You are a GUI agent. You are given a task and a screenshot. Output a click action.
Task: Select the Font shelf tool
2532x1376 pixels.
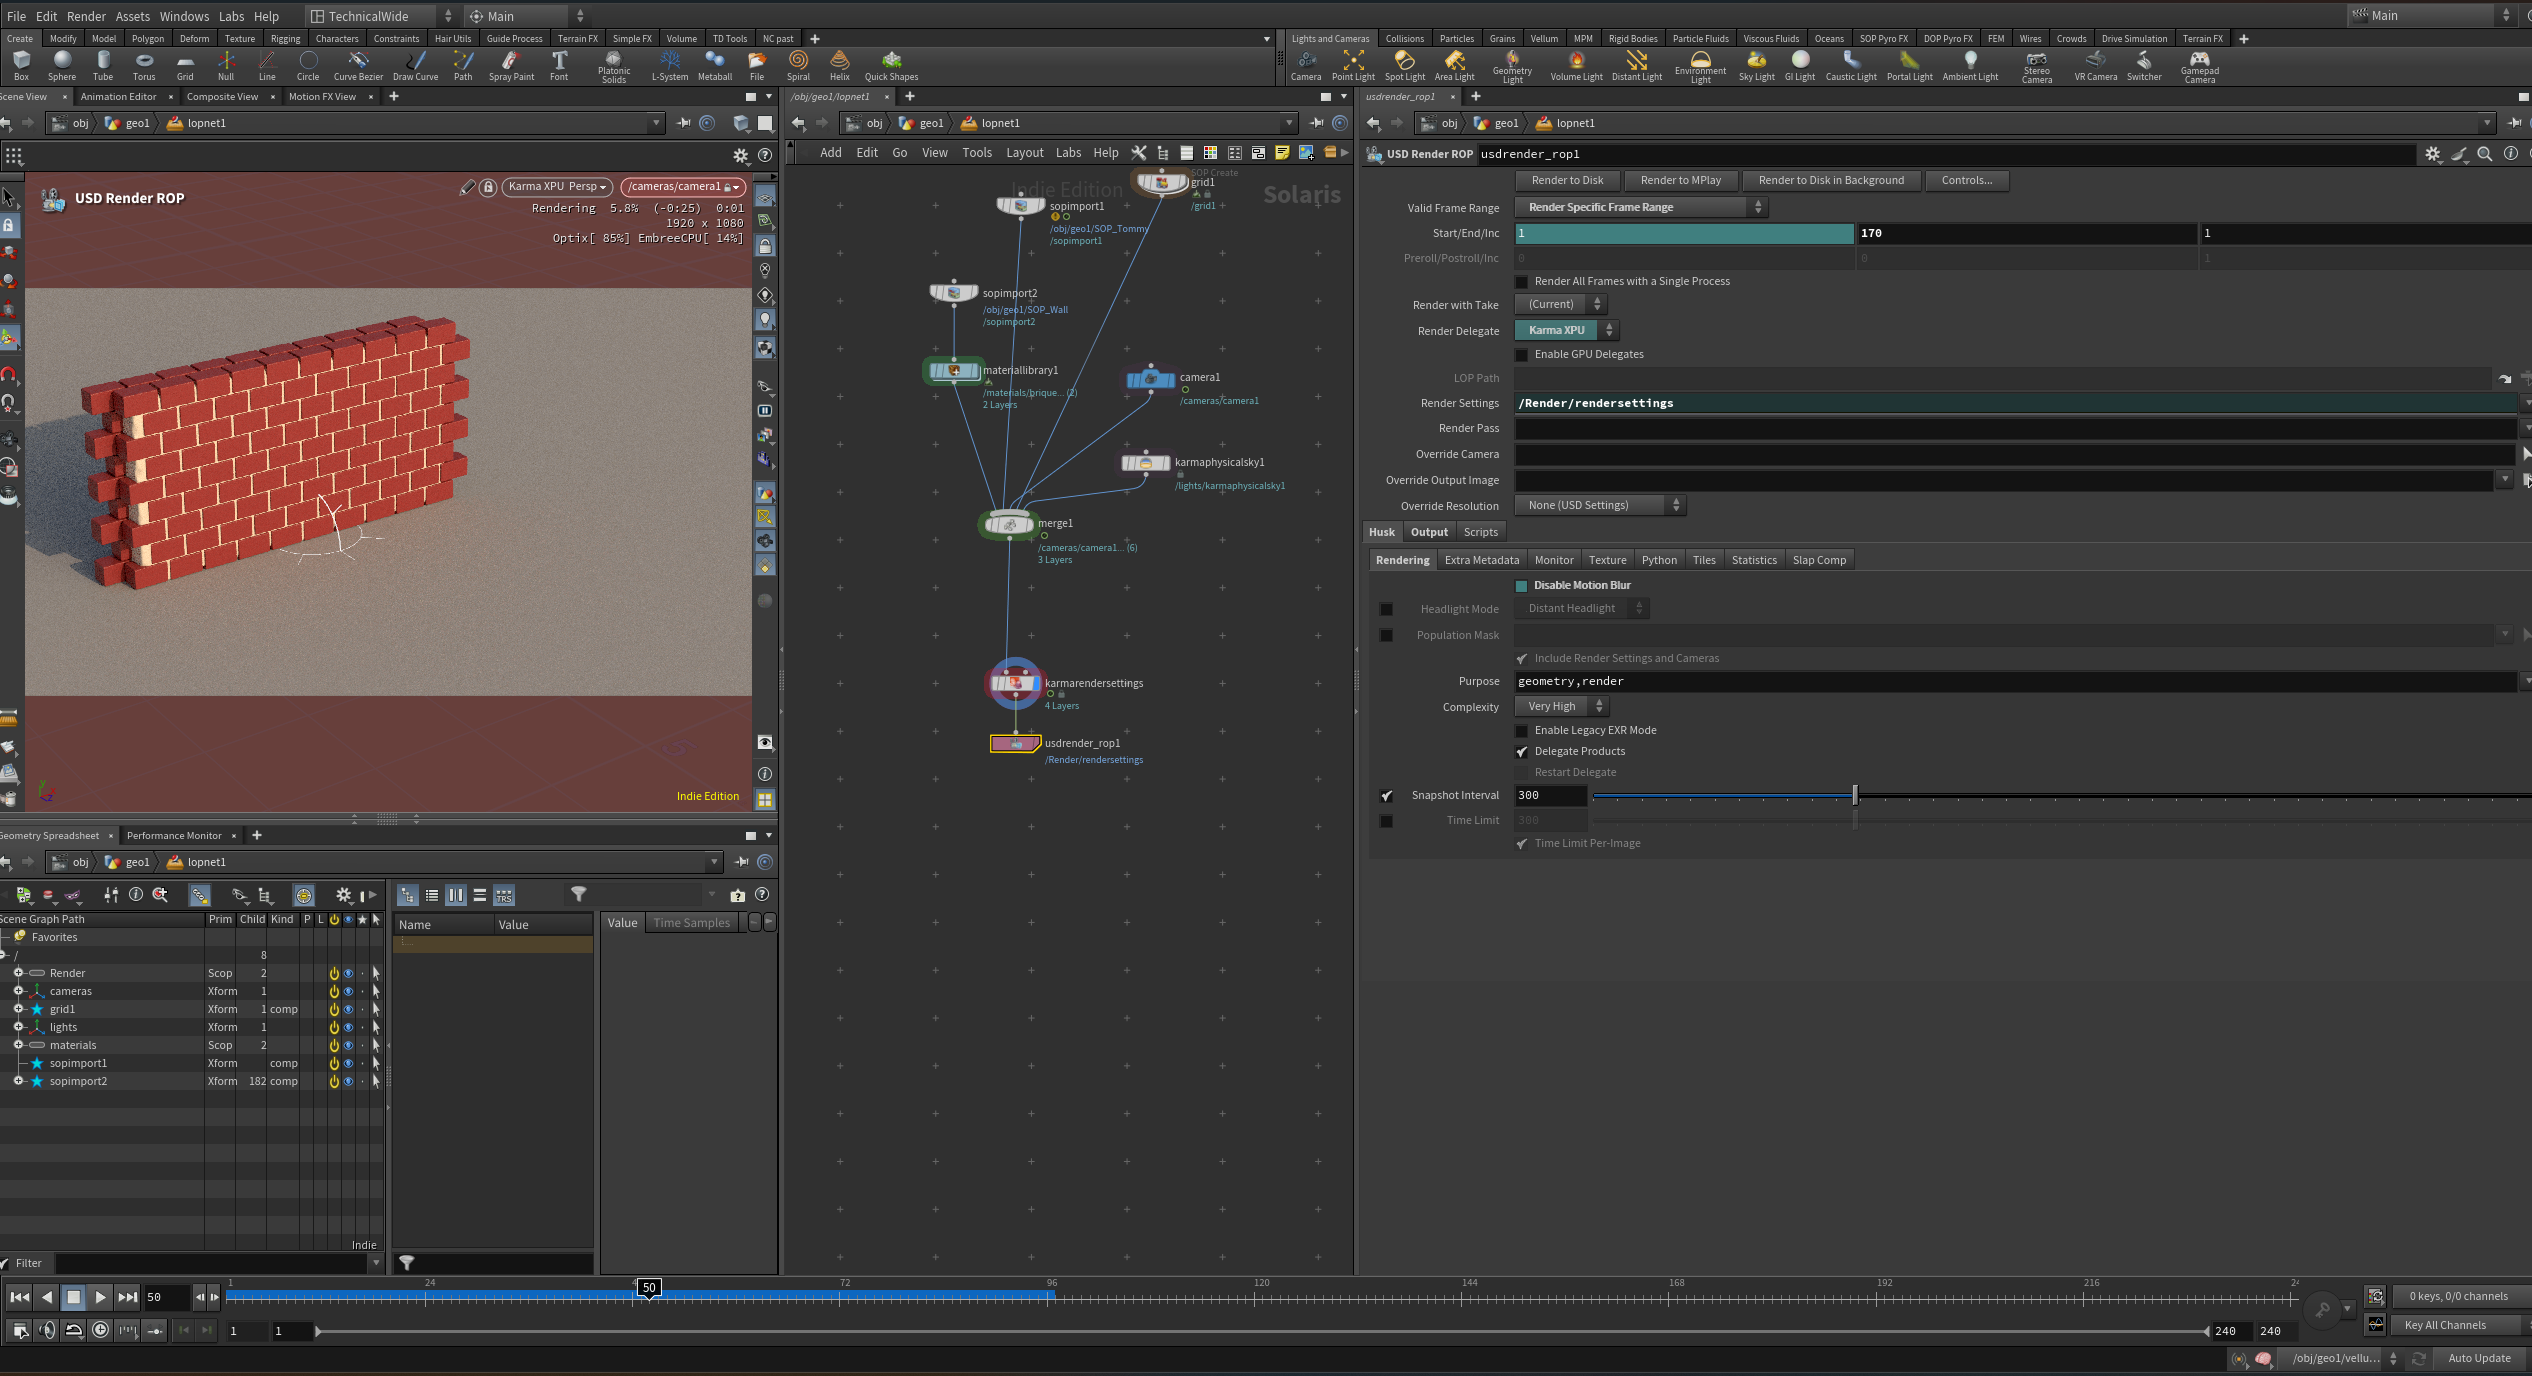[x=559, y=66]
